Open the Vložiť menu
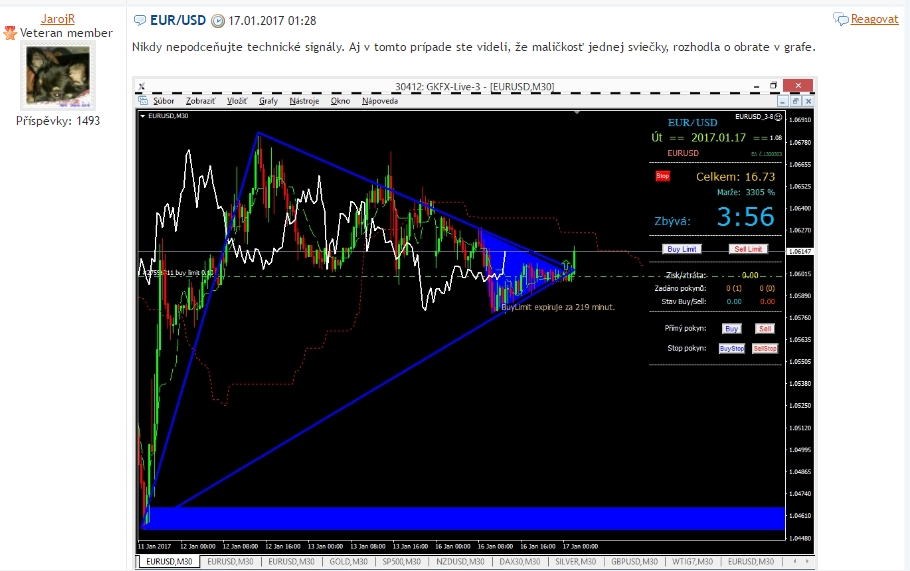 pyautogui.click(x=237, y=101)
